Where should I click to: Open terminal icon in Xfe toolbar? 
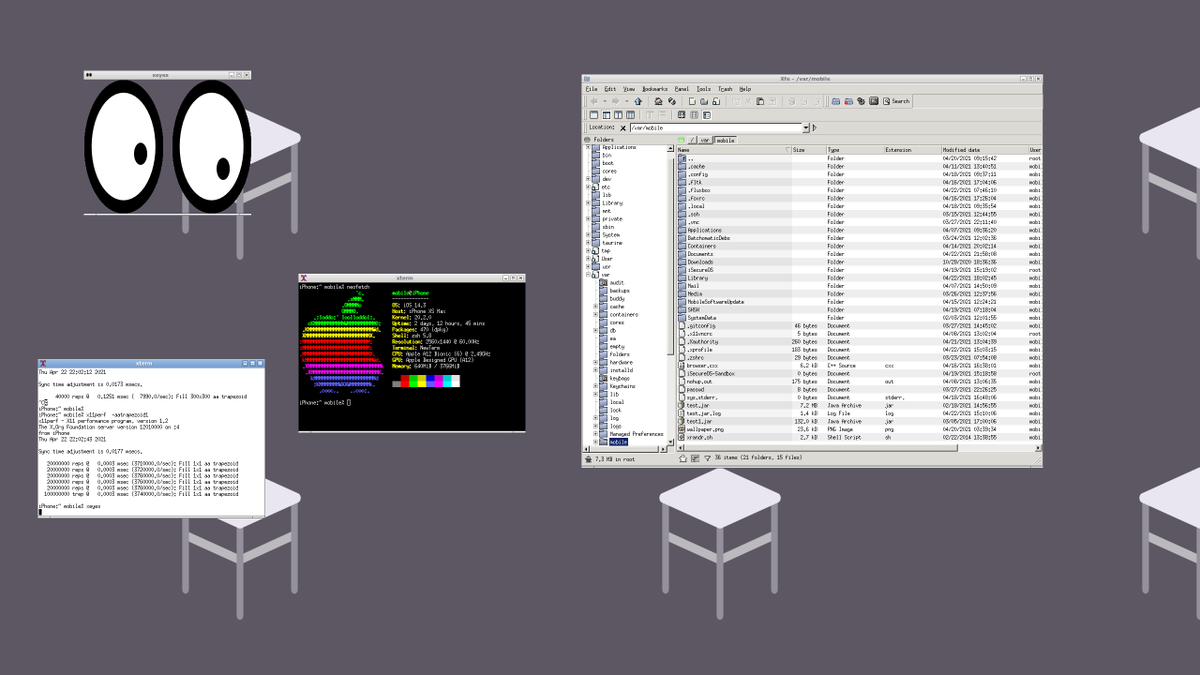[x=874, y=101]
